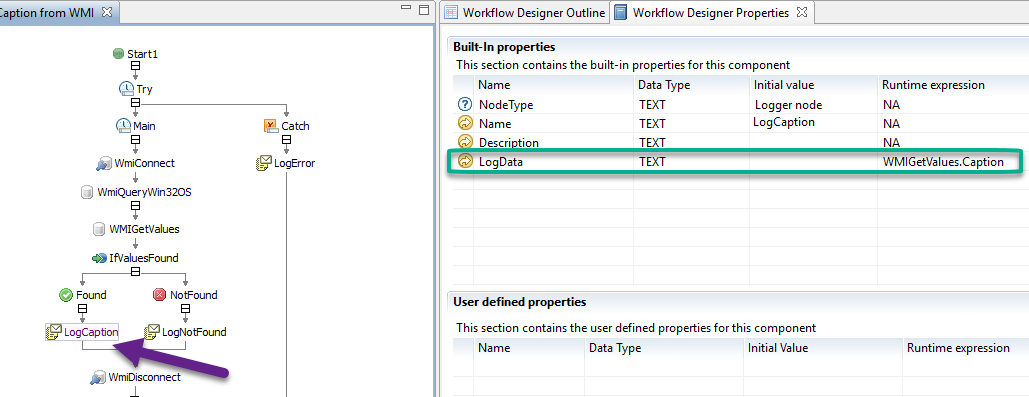Click the Description property row icon

(x=465, y=142)
